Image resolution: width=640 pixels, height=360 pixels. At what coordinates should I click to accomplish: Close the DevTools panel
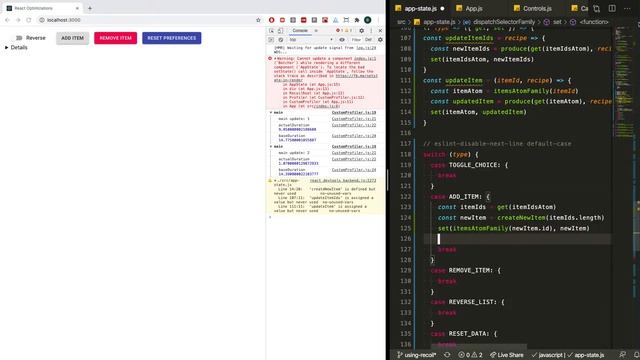(380, 31)
